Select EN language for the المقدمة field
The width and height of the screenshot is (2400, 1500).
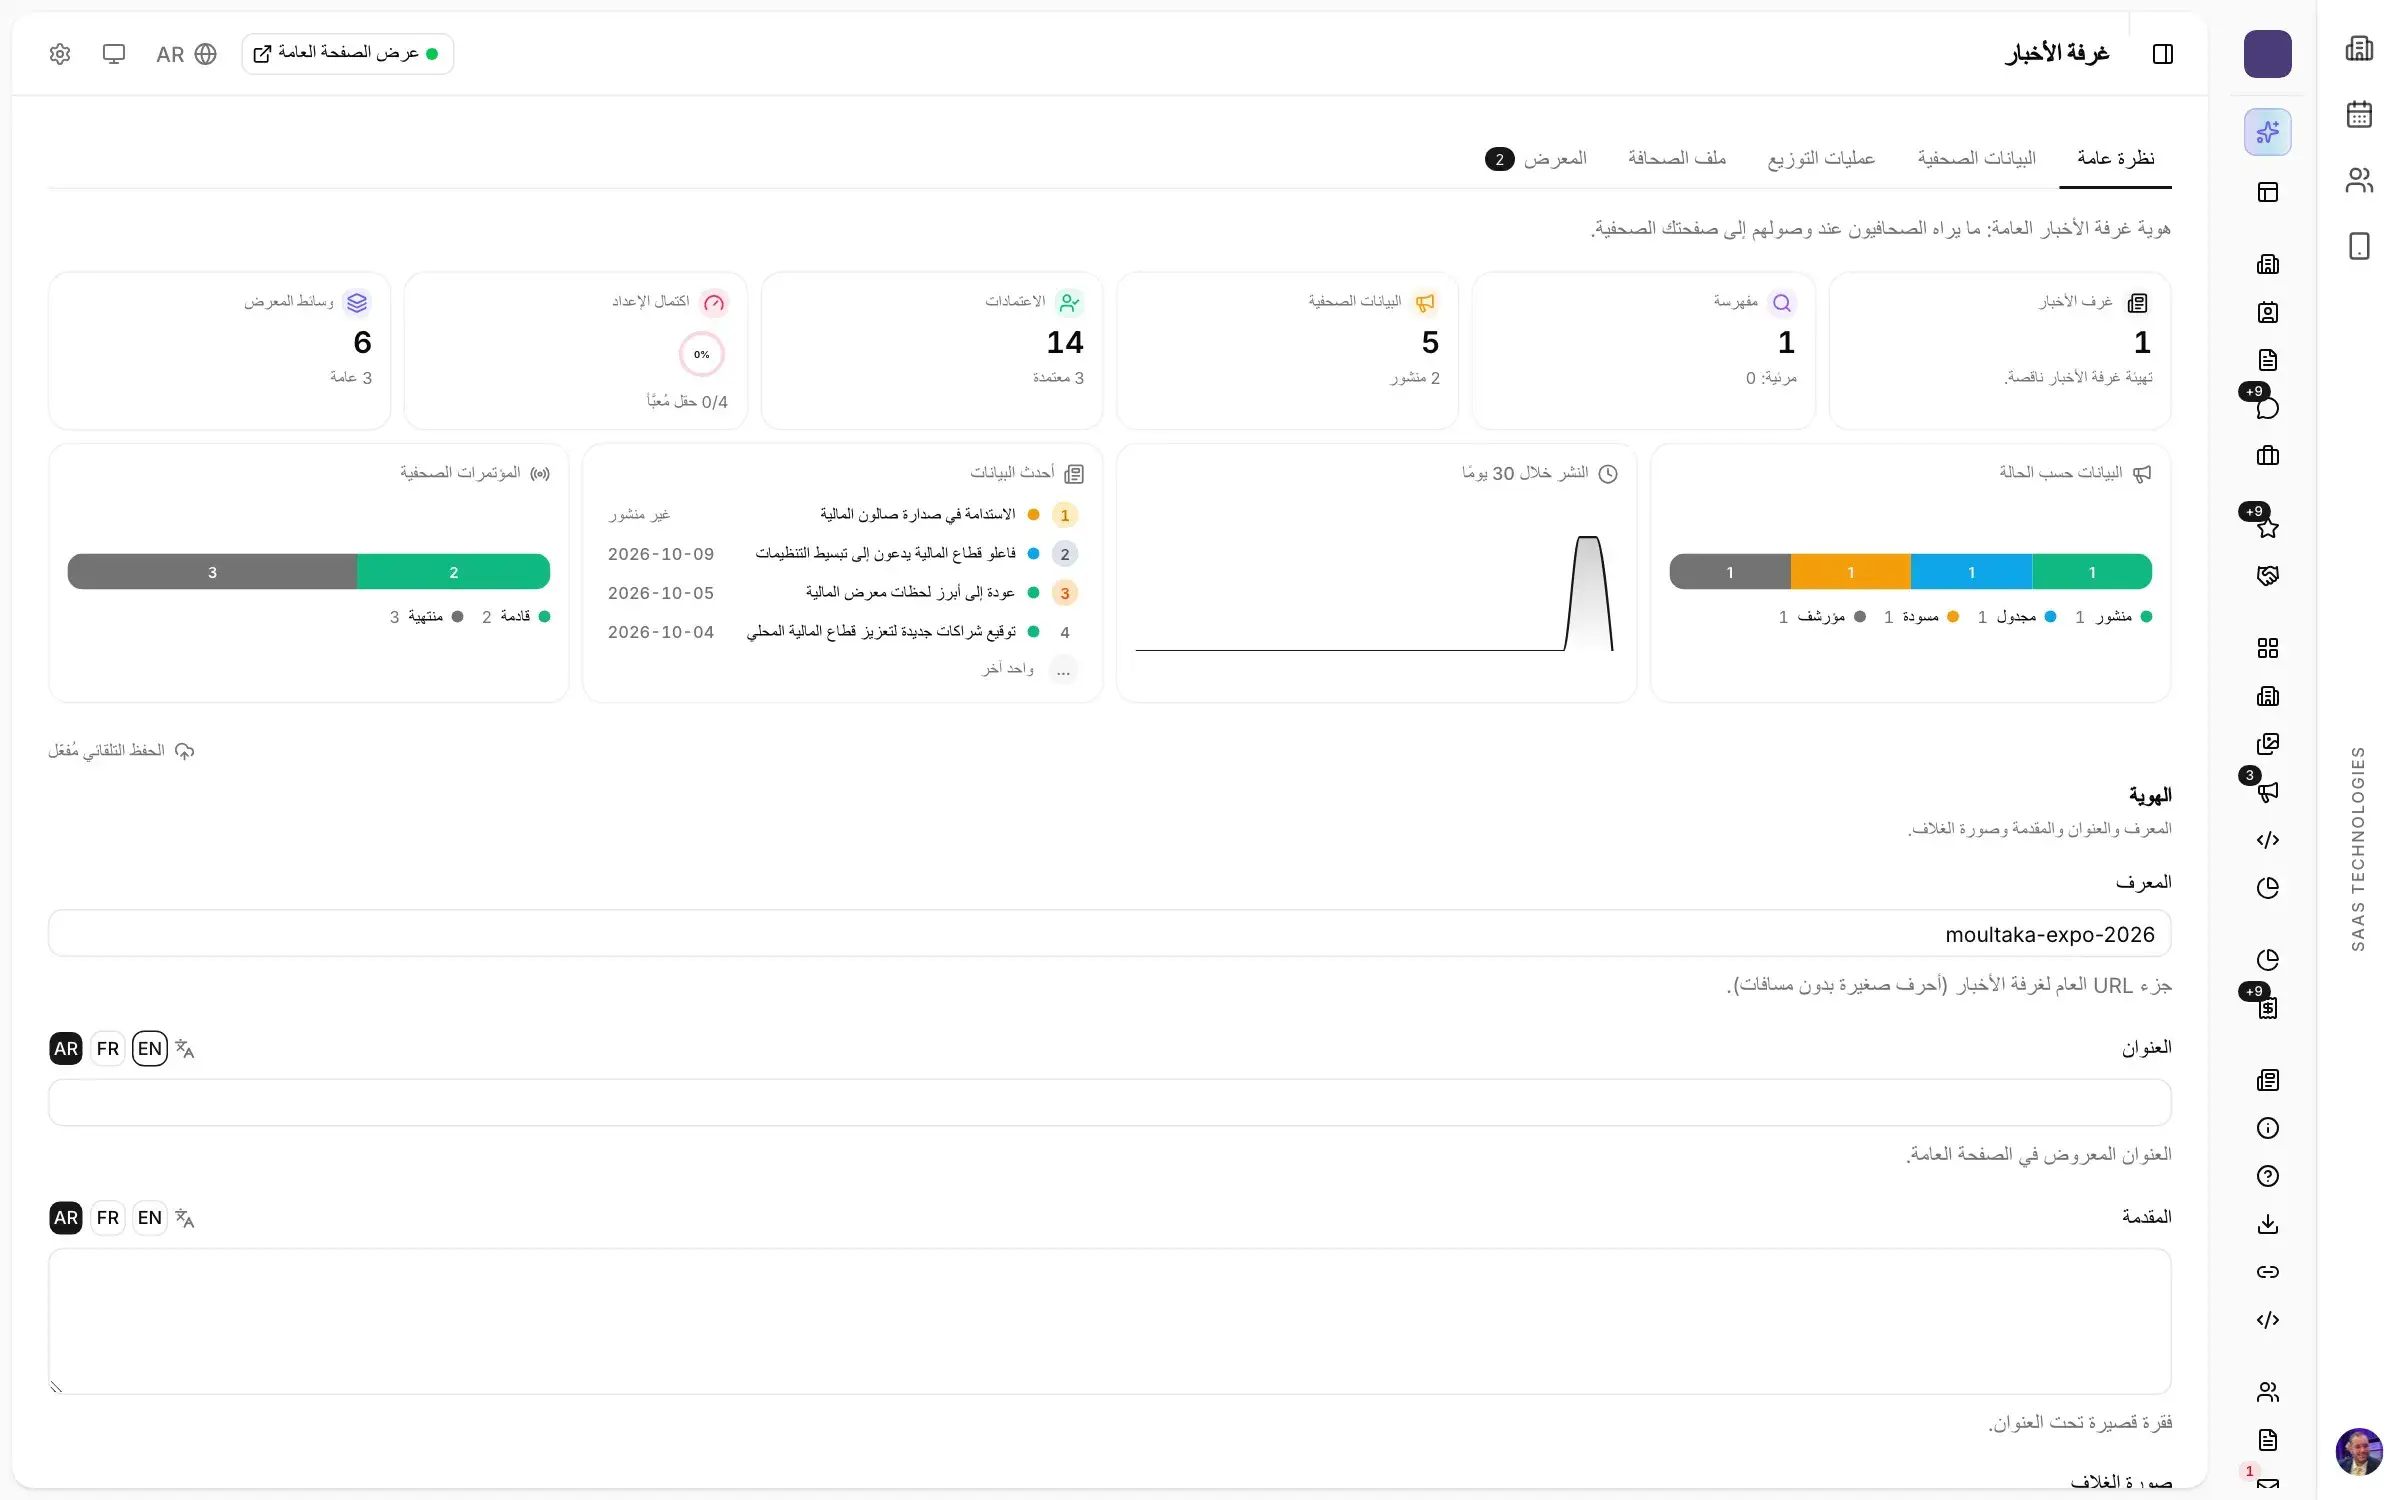tap(150, 1217)
